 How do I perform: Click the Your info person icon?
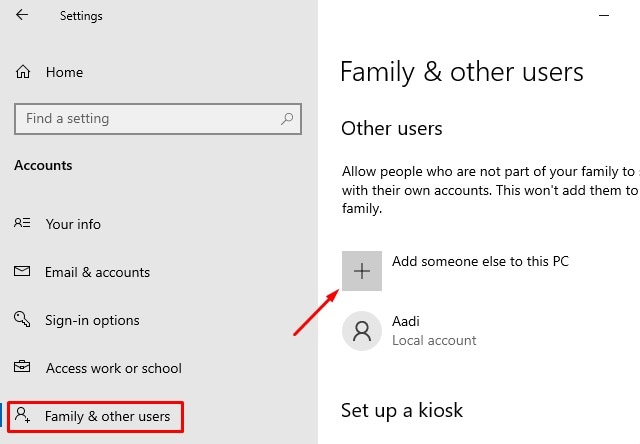[23, 224]
